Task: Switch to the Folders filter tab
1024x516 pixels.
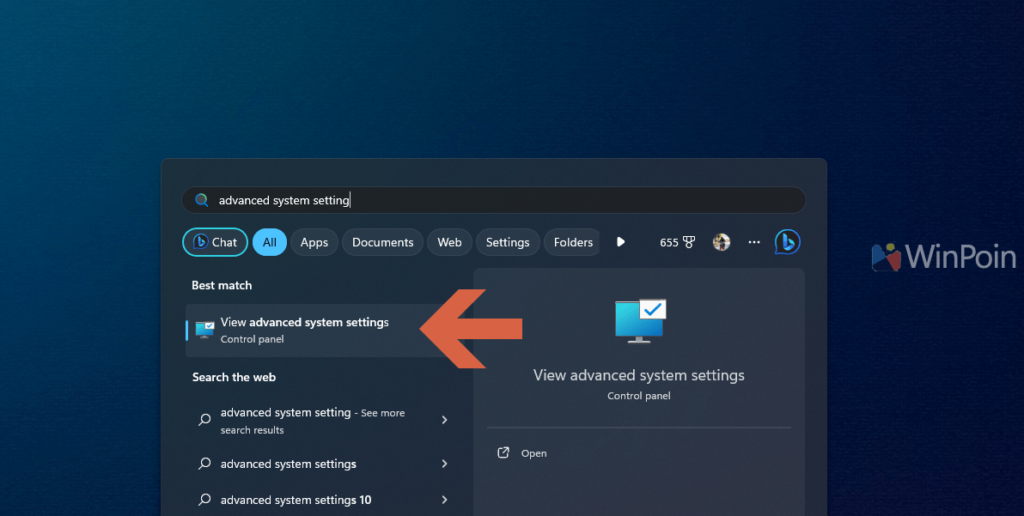Action: (572, 242)
